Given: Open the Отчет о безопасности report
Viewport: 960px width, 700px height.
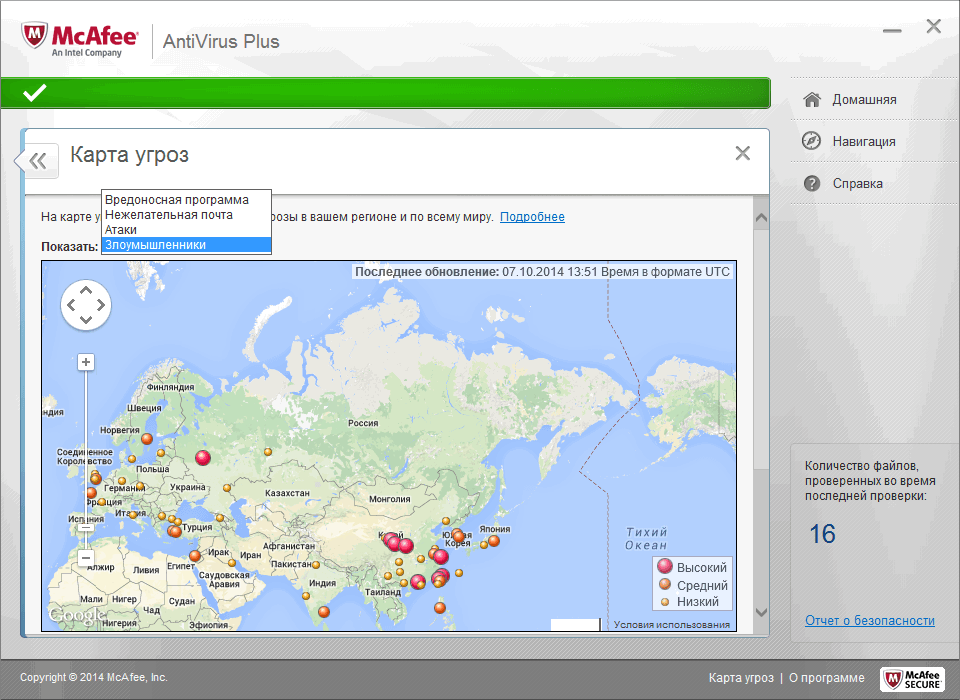Looking at the screenshot, I should pos(869,620).
